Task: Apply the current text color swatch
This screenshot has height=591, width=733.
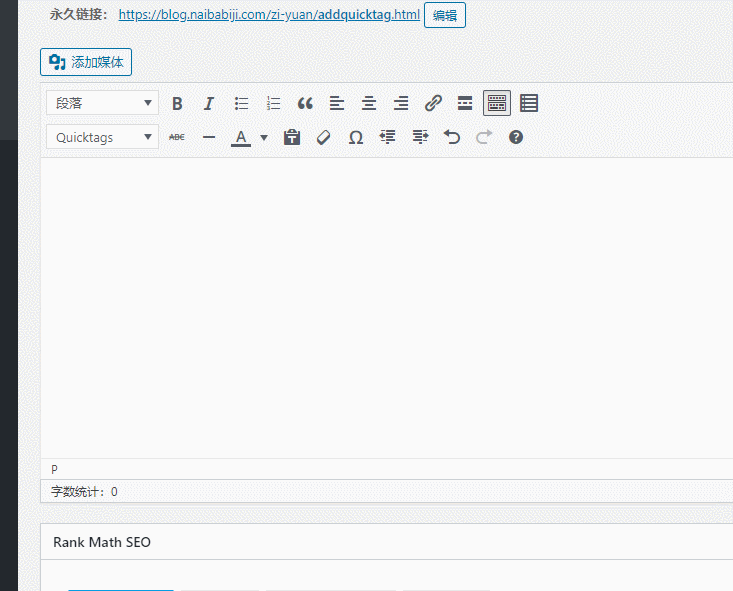Action: (x=240, y=137)
